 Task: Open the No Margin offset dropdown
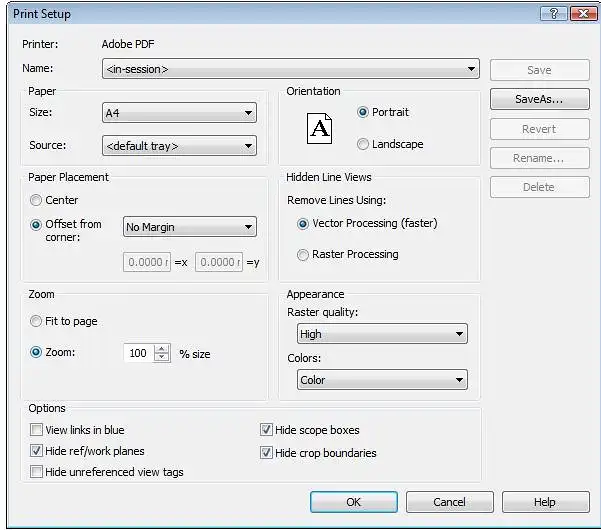pyautogui.click(x=190, y=227)
